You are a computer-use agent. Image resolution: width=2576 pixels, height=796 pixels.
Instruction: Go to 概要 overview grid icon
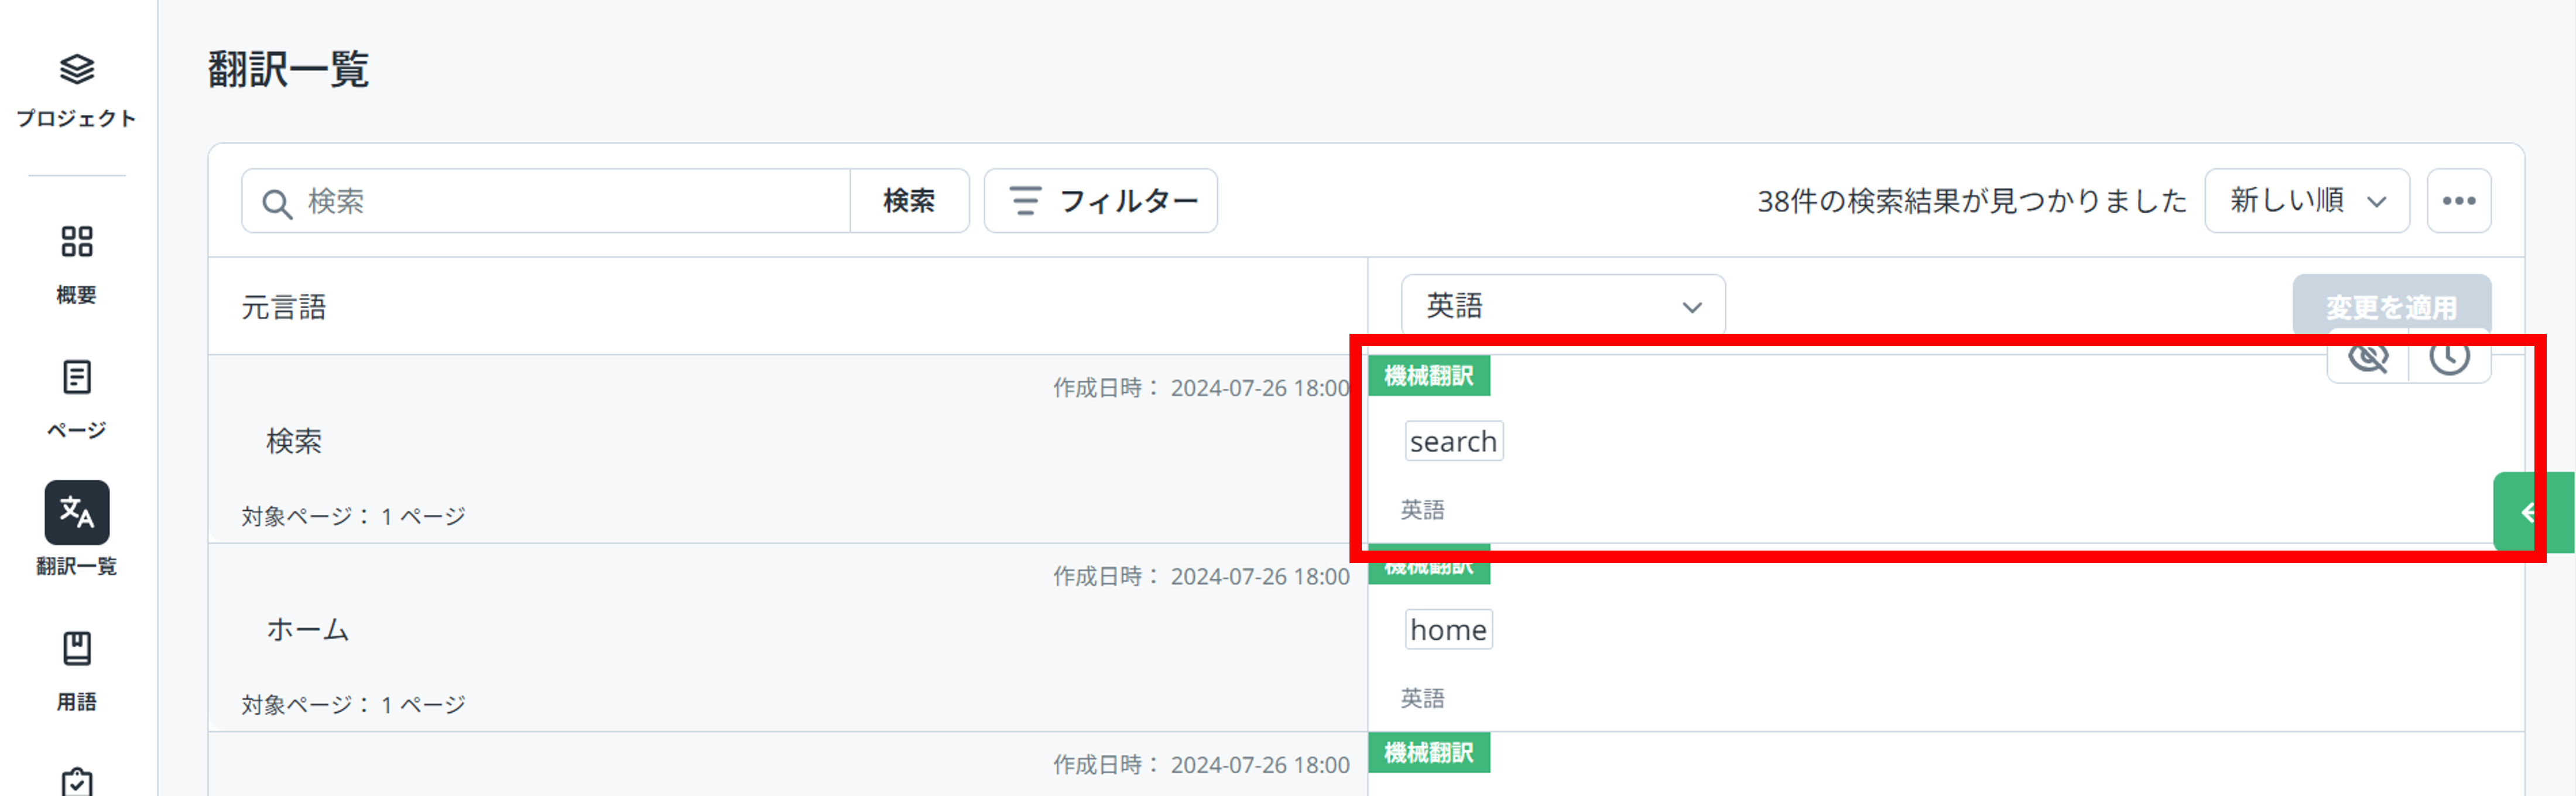(77, 241)
